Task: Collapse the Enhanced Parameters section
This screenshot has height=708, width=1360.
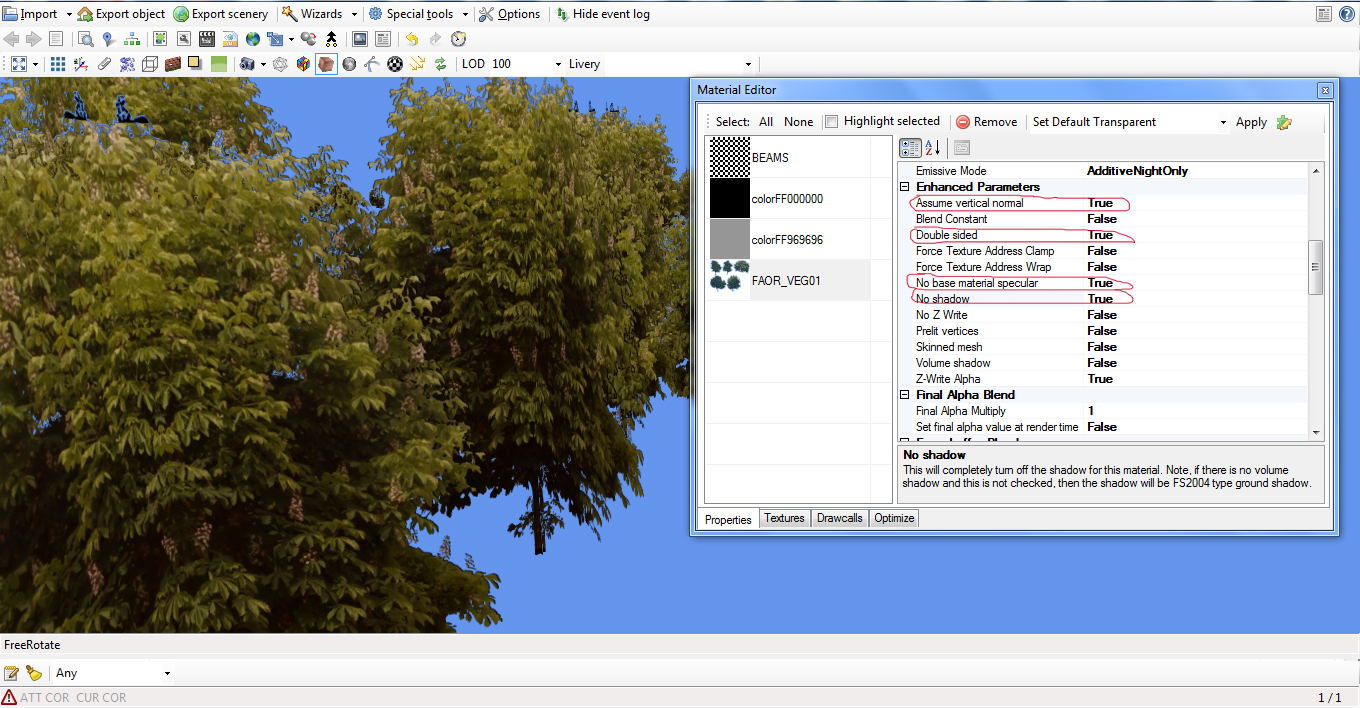Action: point(906,187)
